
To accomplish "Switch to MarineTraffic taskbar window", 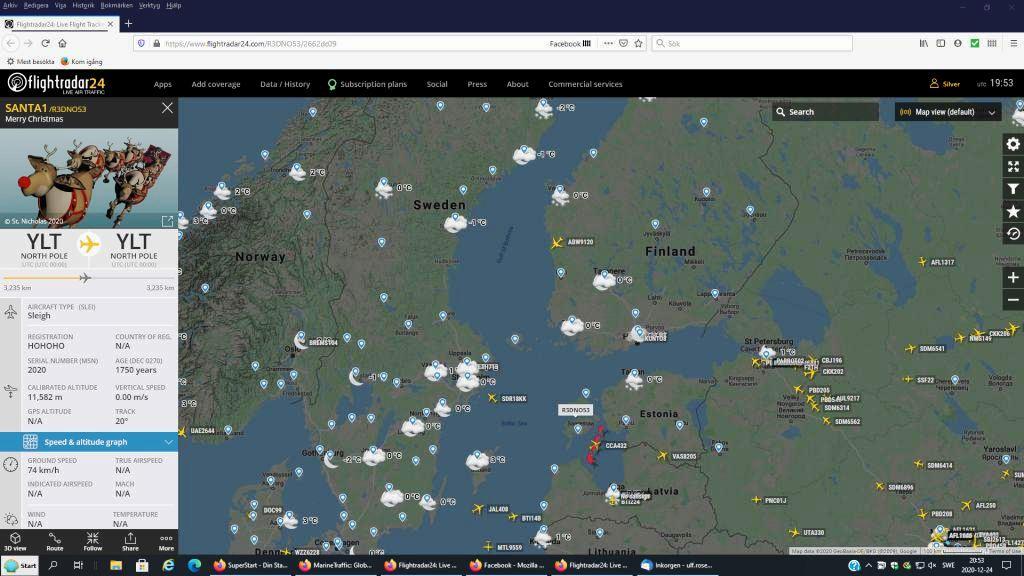I will pyautogui.click(x=336, y=566).
